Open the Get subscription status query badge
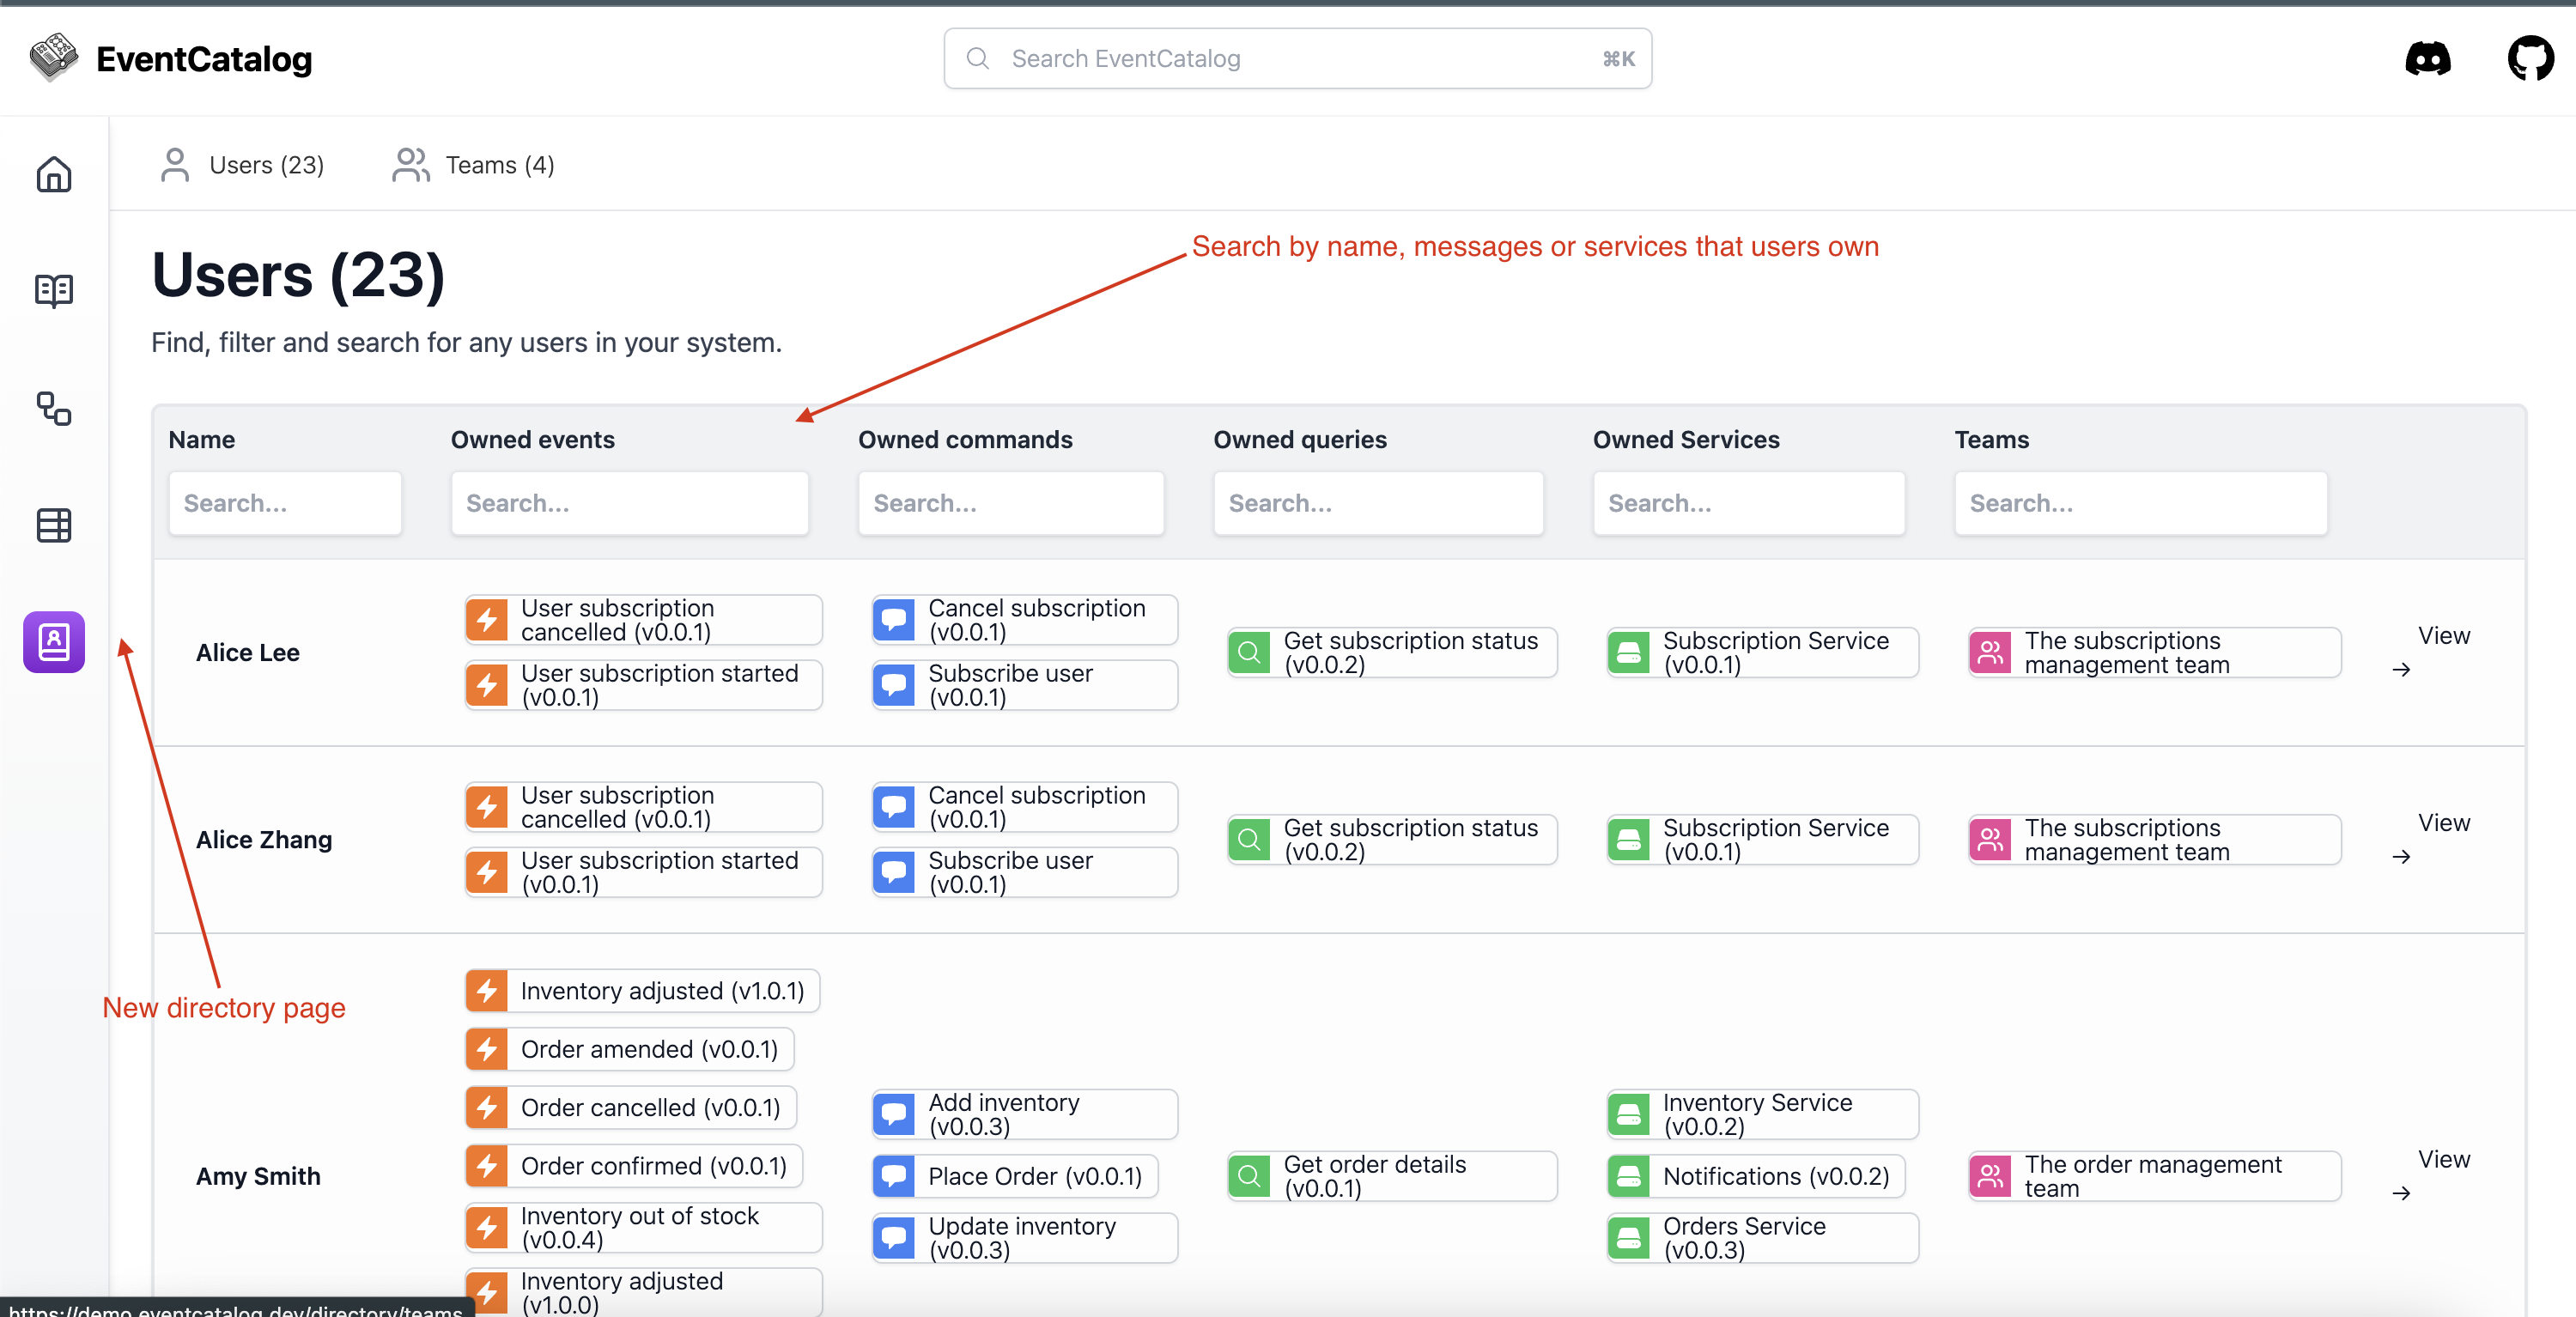 1391,651
